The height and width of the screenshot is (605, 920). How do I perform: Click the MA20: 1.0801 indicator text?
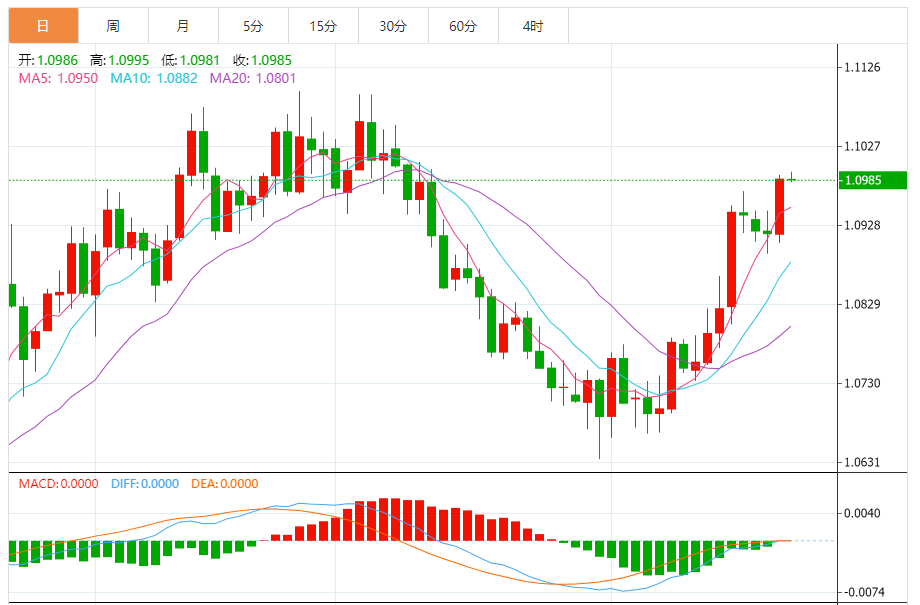[253, 78]
